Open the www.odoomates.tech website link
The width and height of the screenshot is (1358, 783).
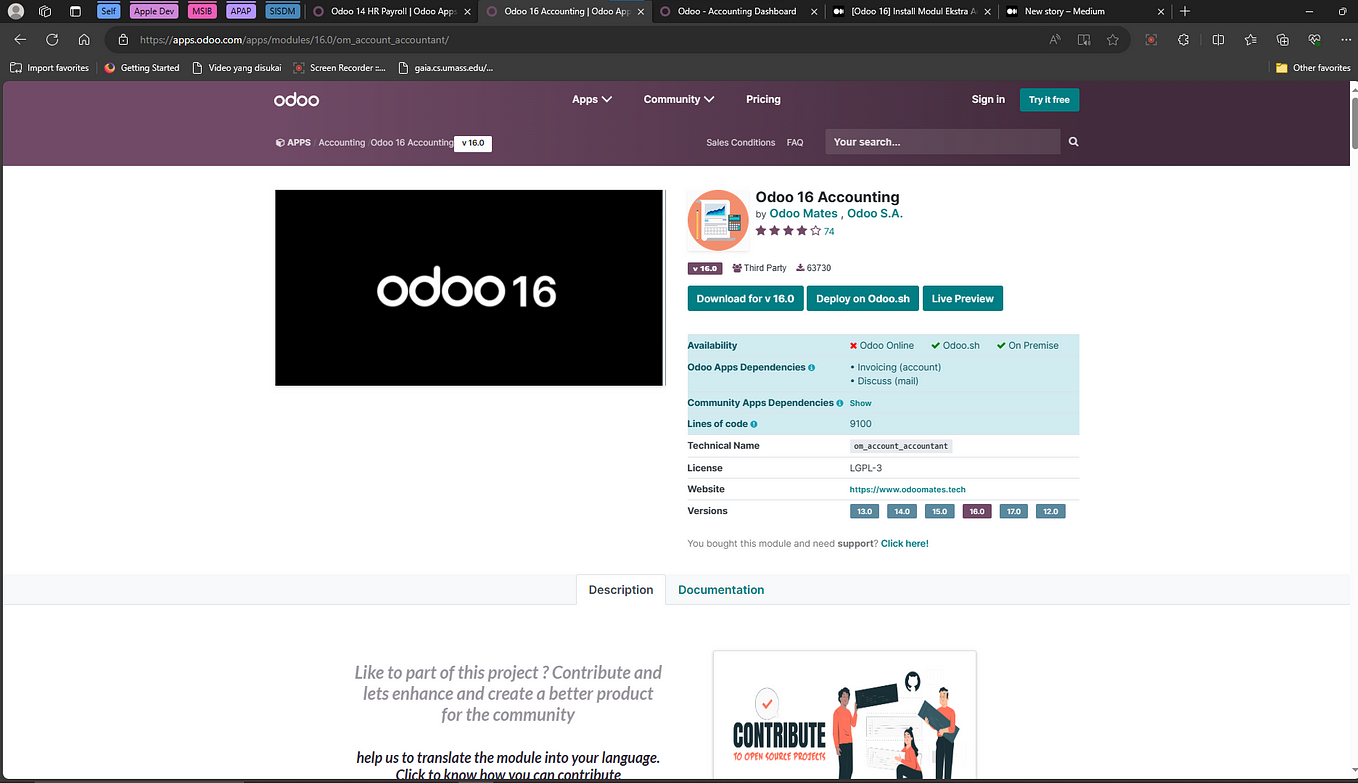pyautogui.click(x=908, y=490)
